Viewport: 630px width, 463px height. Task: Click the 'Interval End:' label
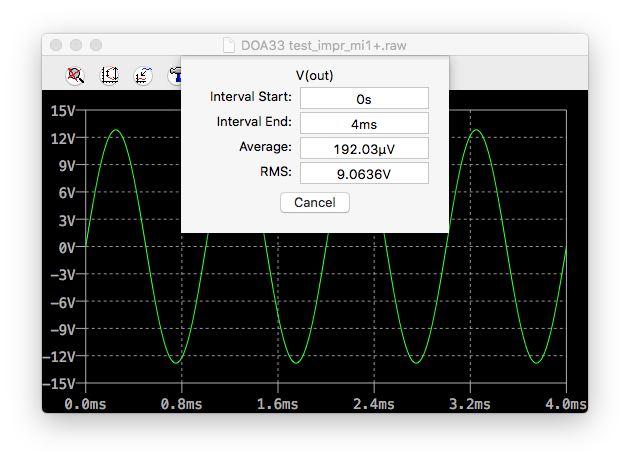(x=254, y=122)
